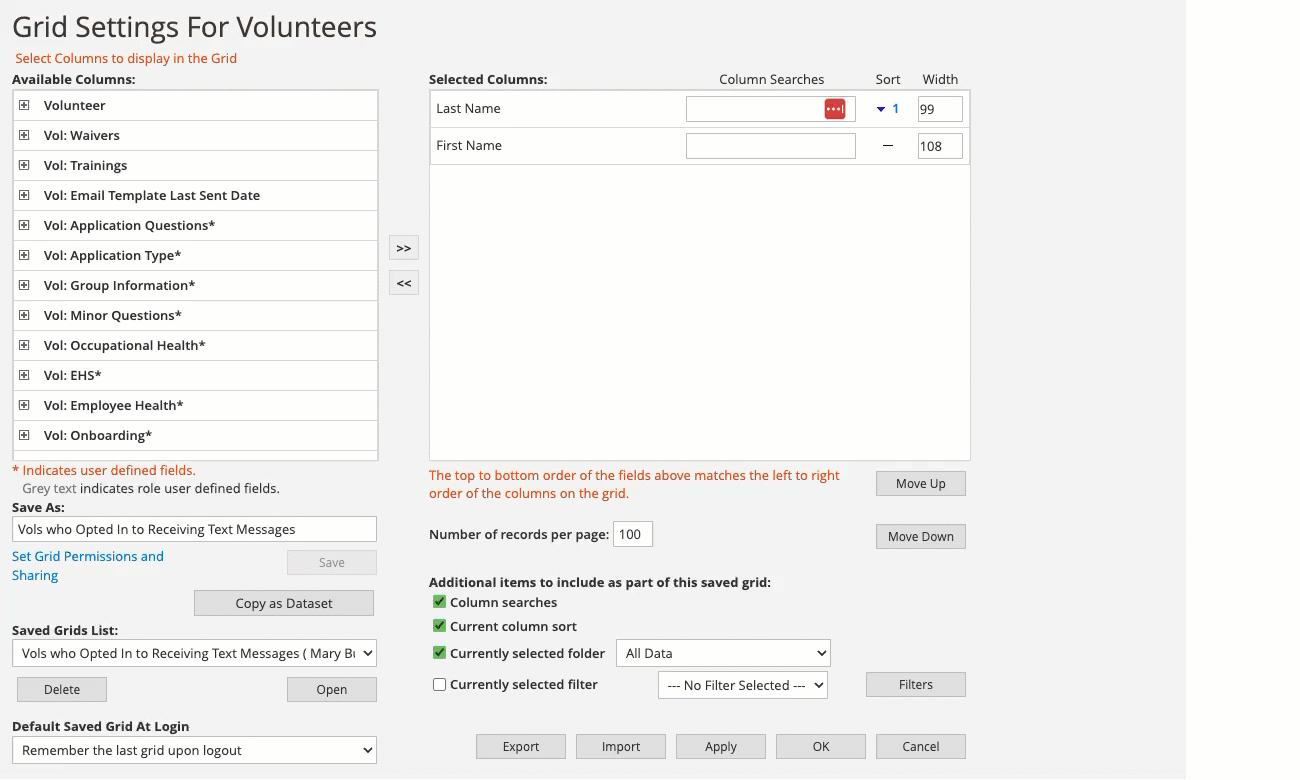Expand Vol: Employee Health group
Viewport: 1300px width, 780px height.
24,405
